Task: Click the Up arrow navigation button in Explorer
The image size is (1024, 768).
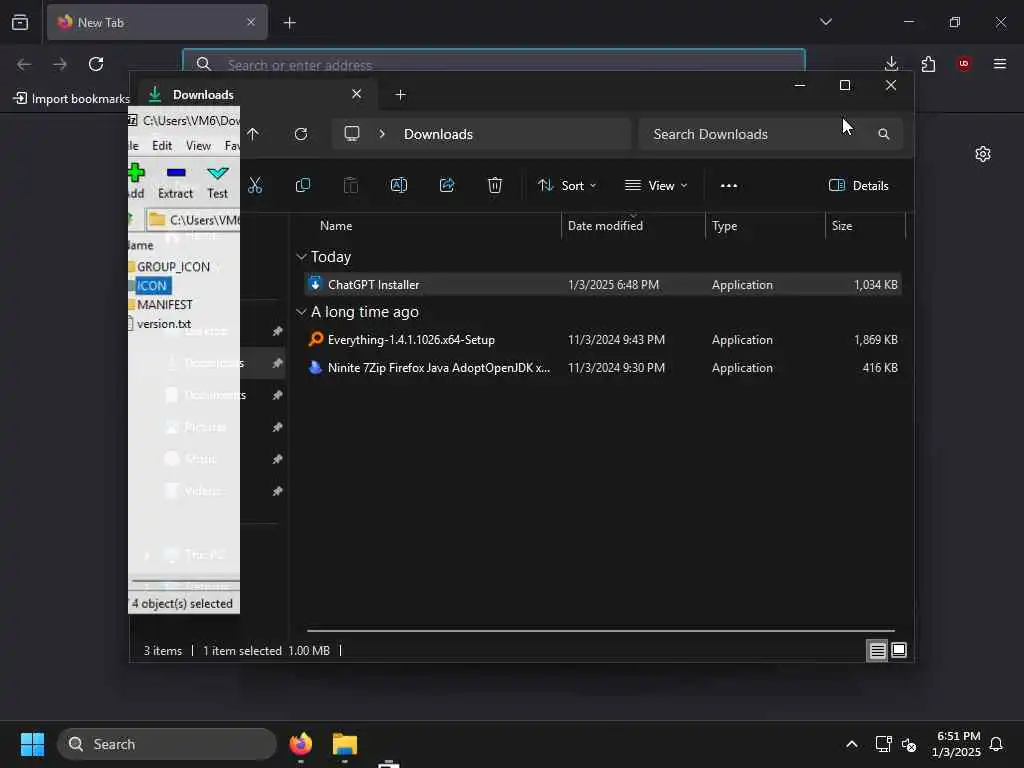Action: [253, 134]
